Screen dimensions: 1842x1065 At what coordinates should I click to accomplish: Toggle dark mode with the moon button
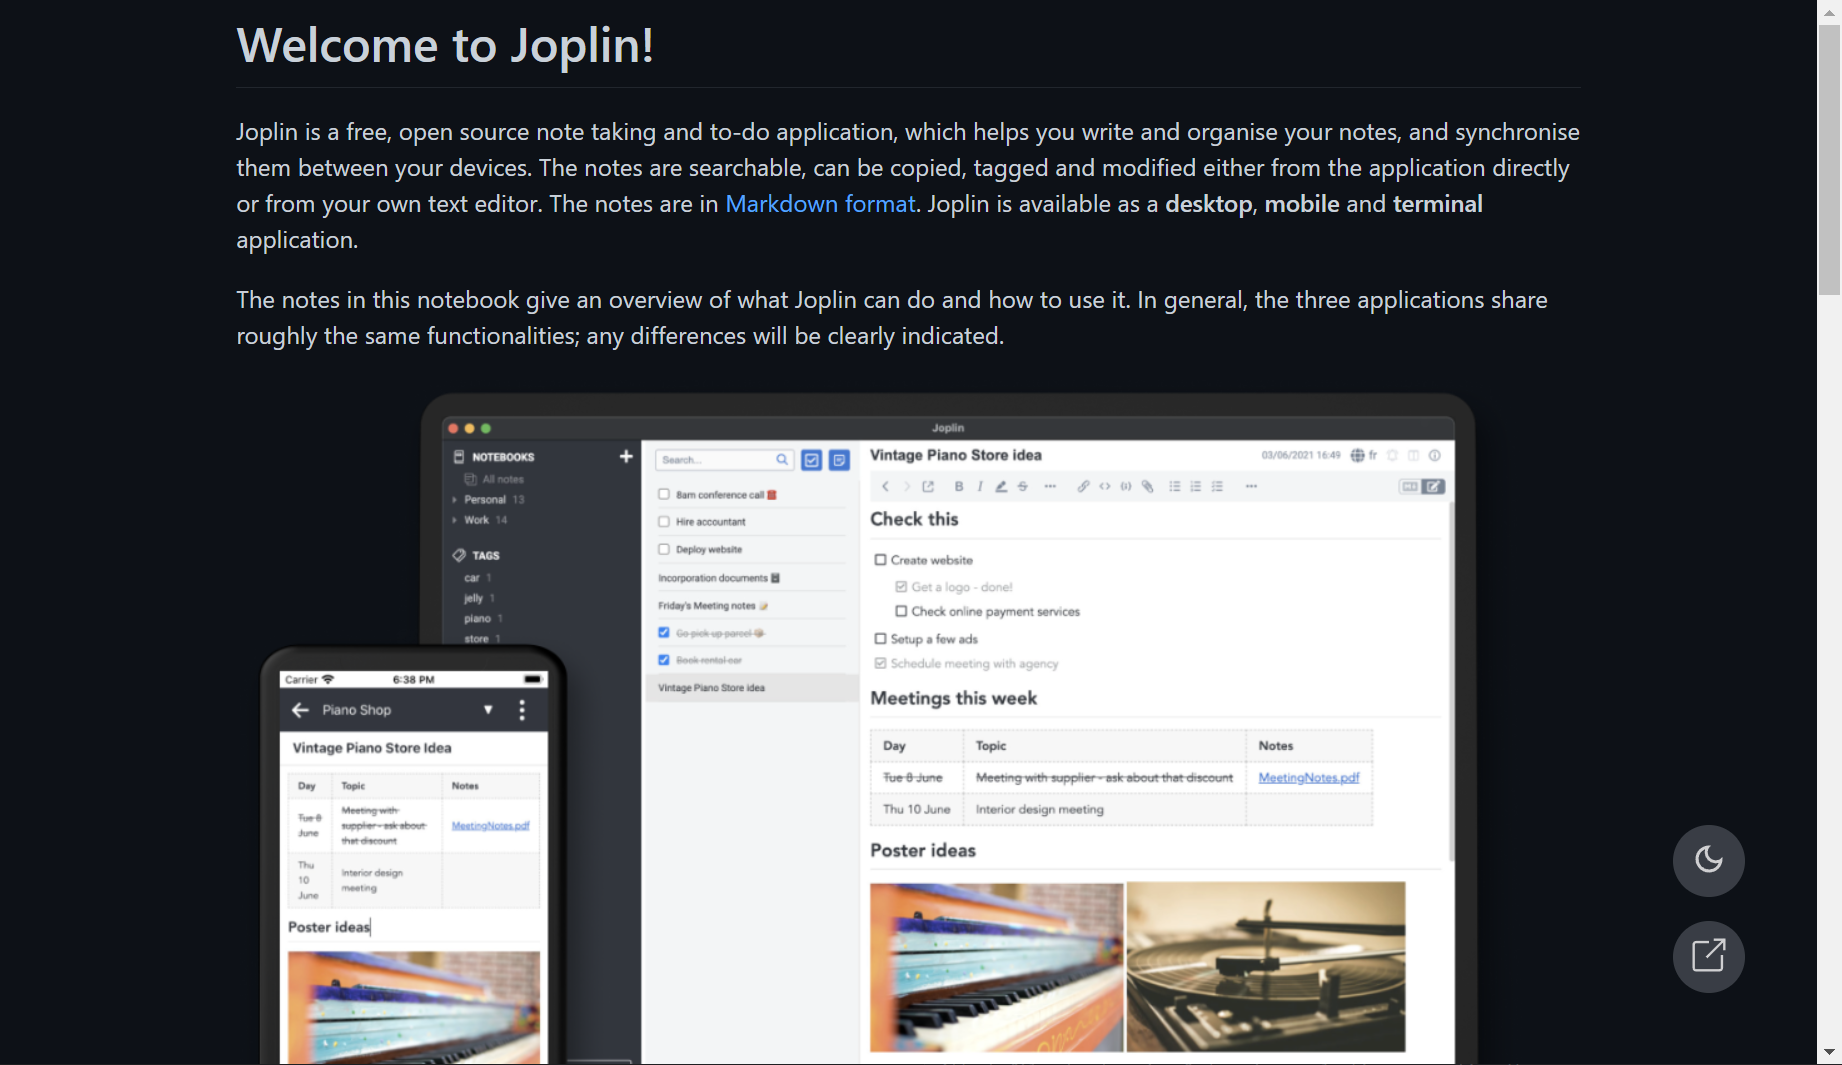coord(1708,860)
